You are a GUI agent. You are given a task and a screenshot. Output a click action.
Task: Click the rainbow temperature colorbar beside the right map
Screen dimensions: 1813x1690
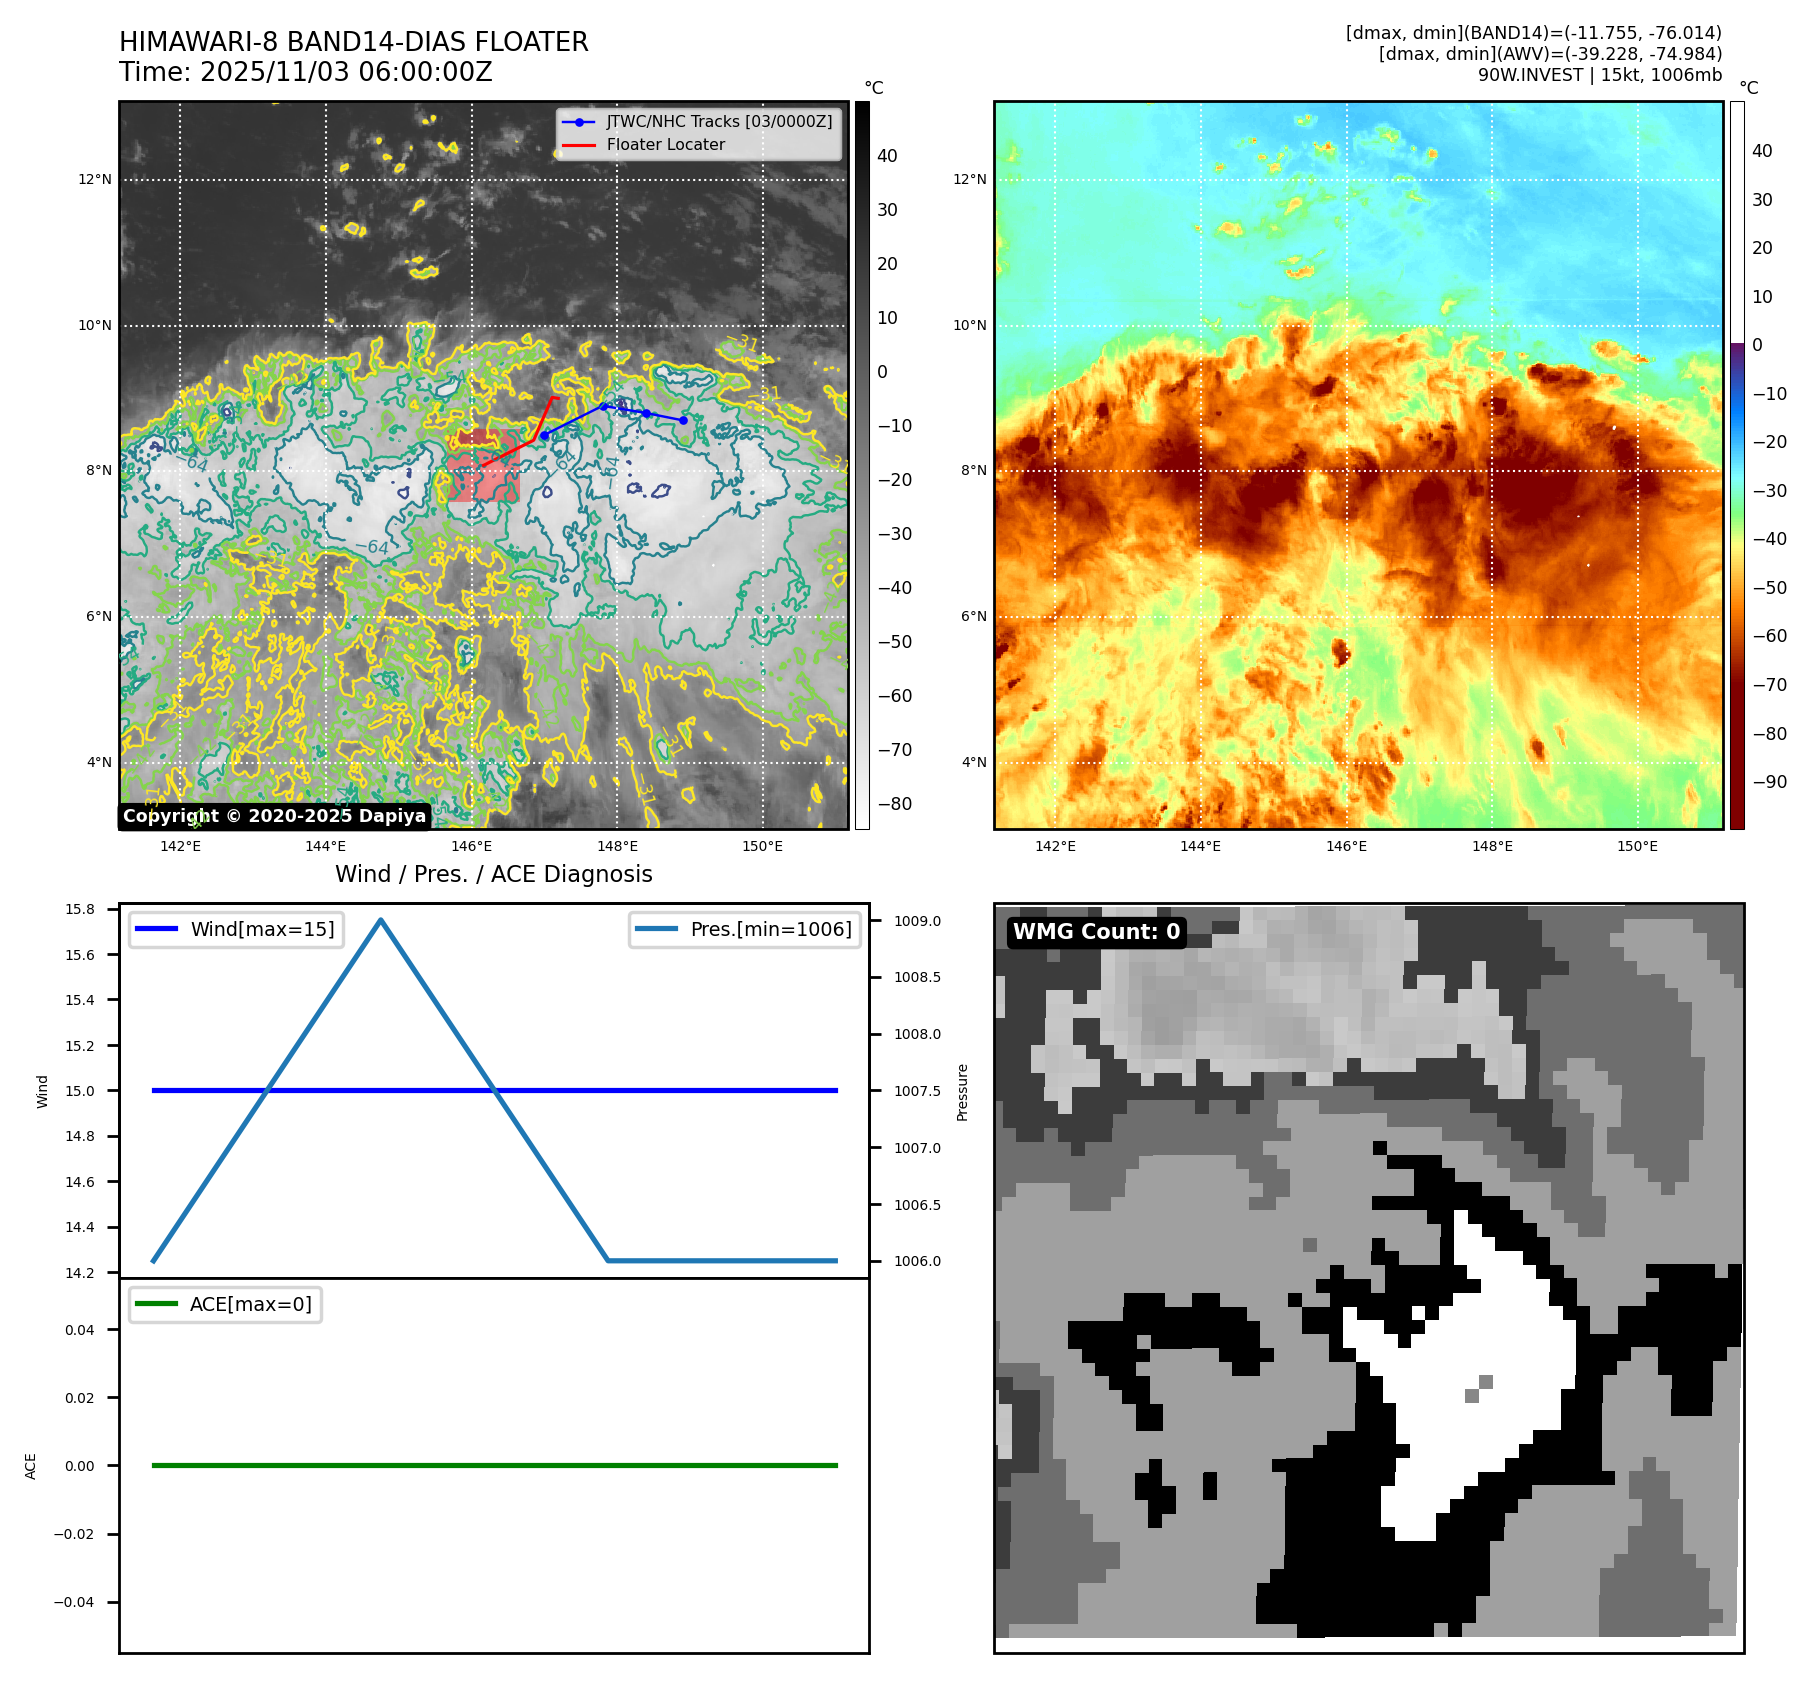[x=1737, y=465]
